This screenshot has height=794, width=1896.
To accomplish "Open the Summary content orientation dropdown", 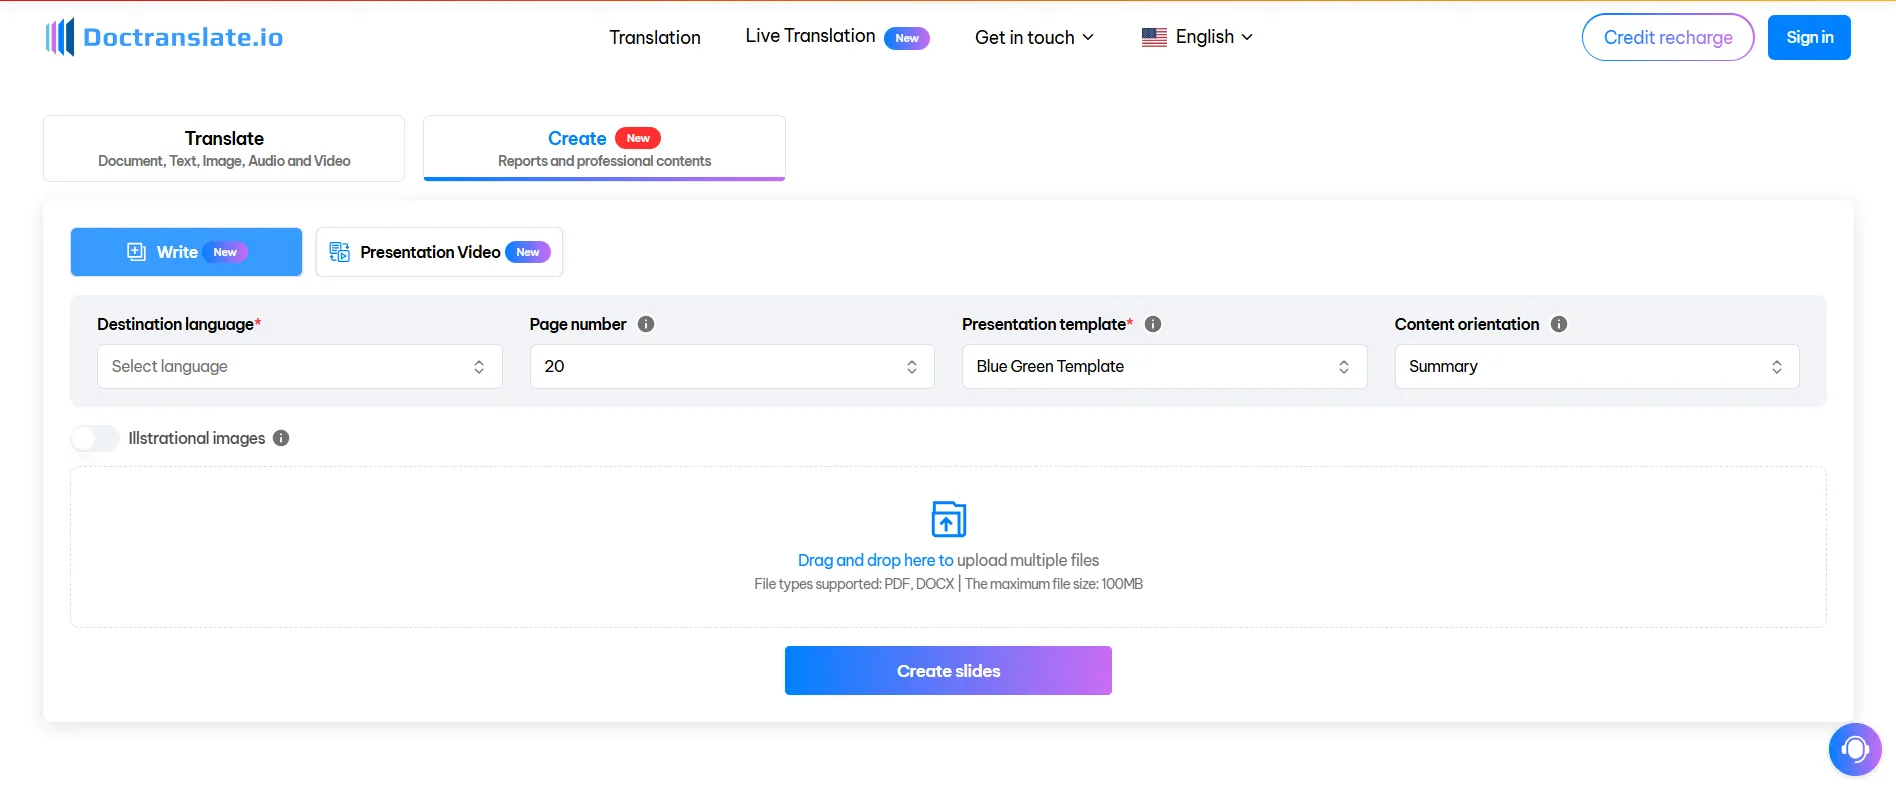I will click(1597, 366).
